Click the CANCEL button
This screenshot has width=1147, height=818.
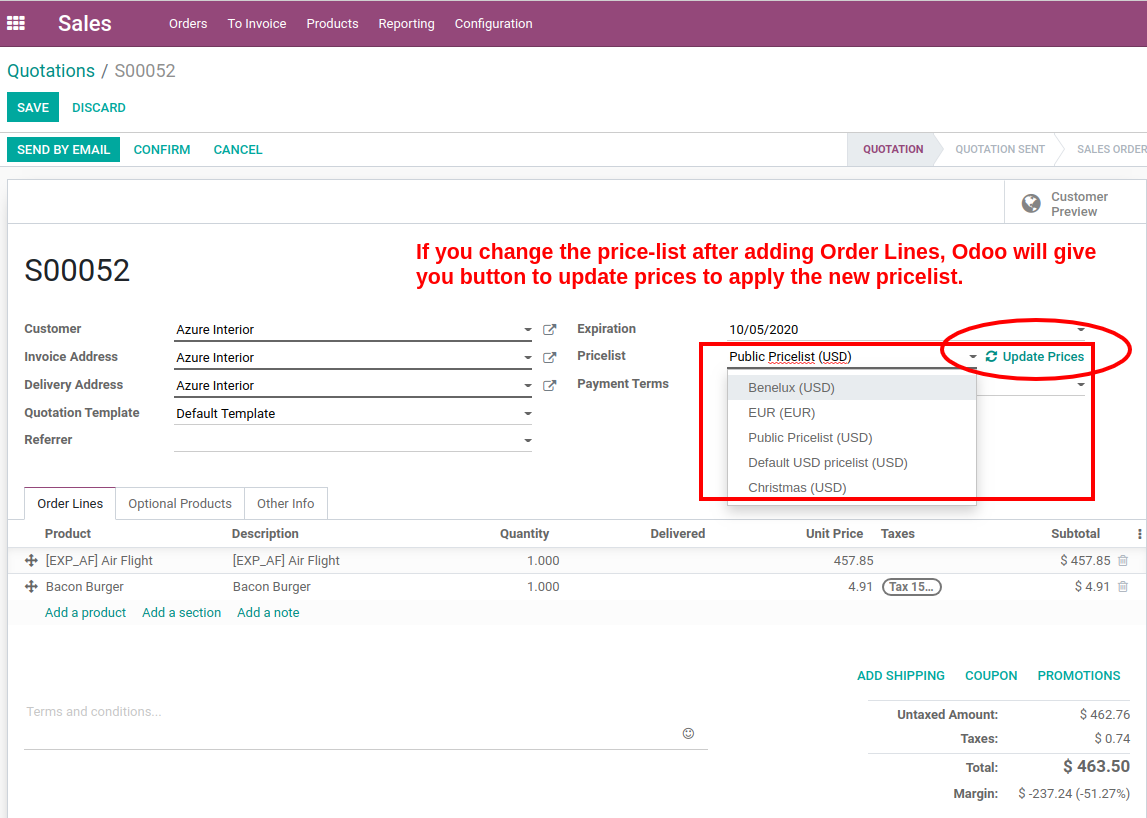tap(238, 149)
